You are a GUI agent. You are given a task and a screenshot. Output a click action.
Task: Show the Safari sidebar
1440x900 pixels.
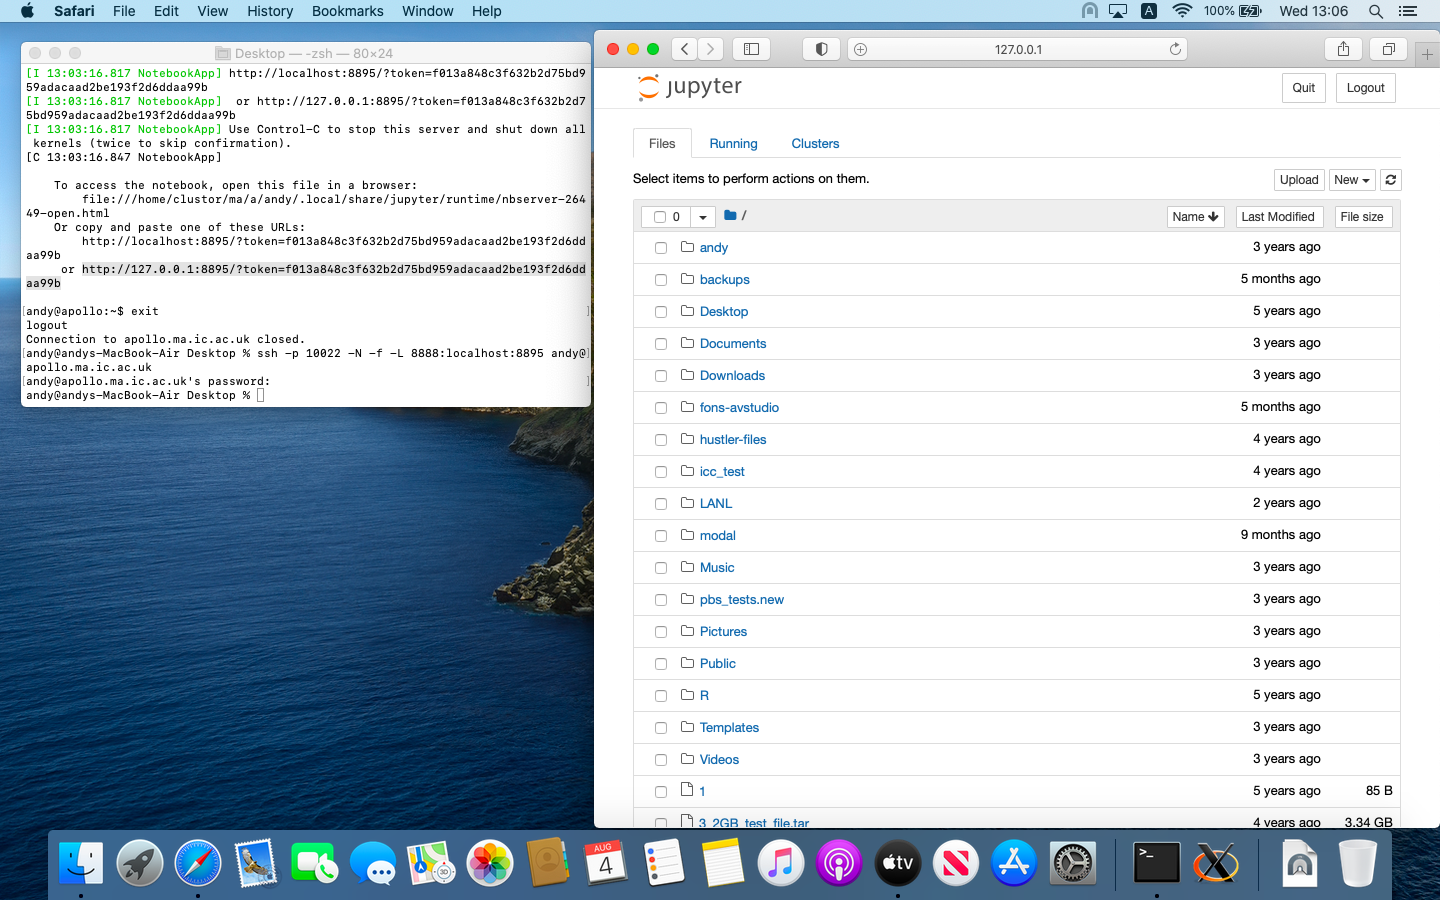coord(752,49)
